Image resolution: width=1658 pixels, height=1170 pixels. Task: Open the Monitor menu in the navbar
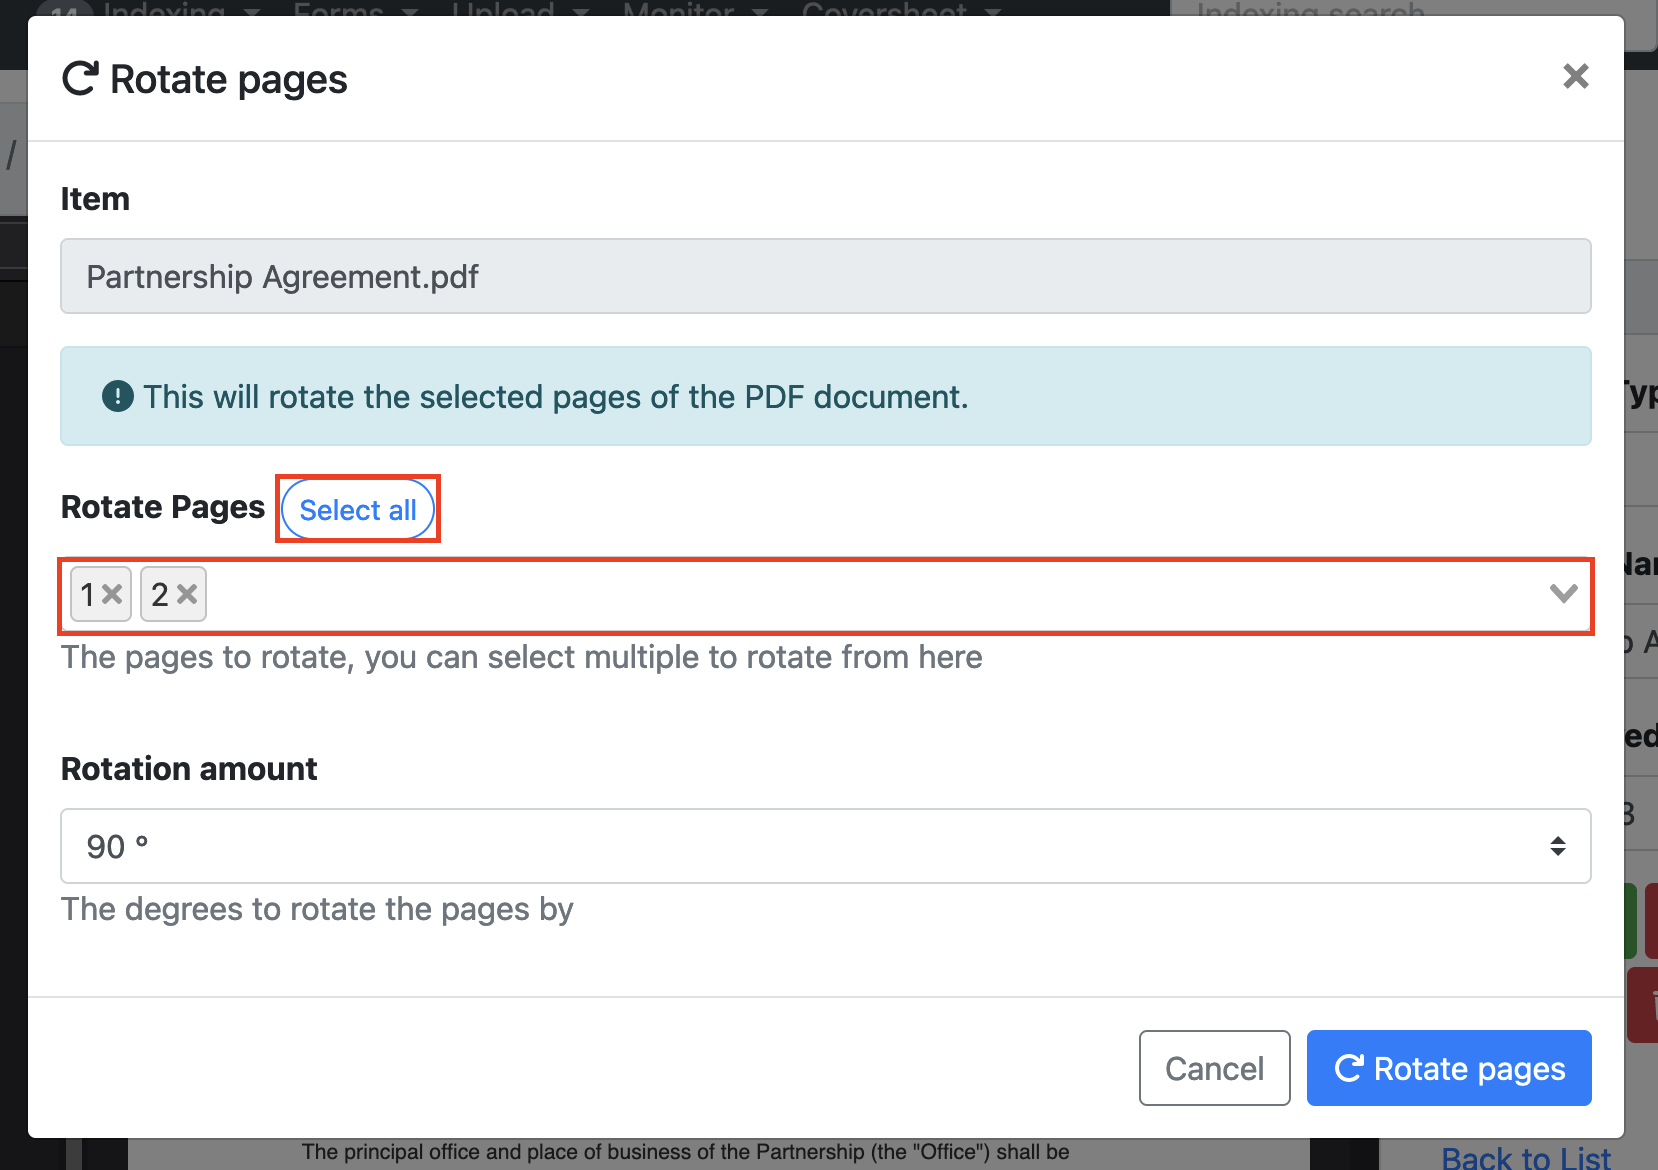695,9
